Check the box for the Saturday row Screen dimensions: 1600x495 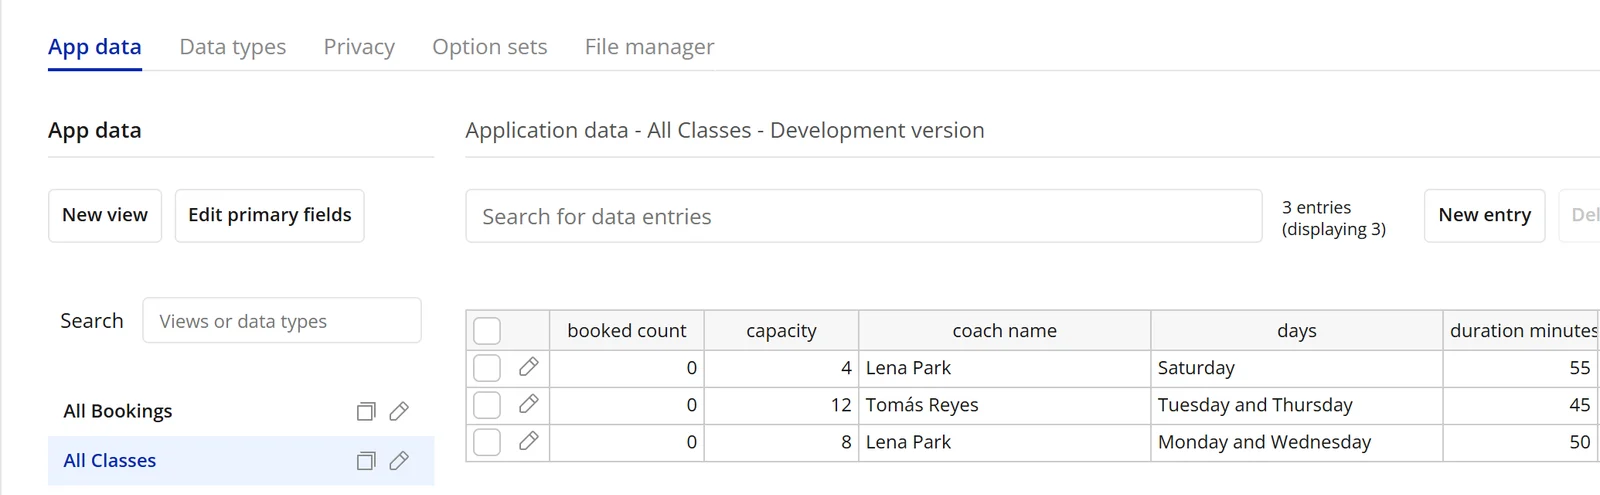[x=487, y=368]
